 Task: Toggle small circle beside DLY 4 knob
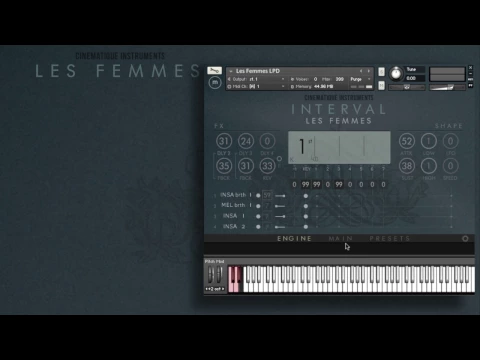coord(279,159)
